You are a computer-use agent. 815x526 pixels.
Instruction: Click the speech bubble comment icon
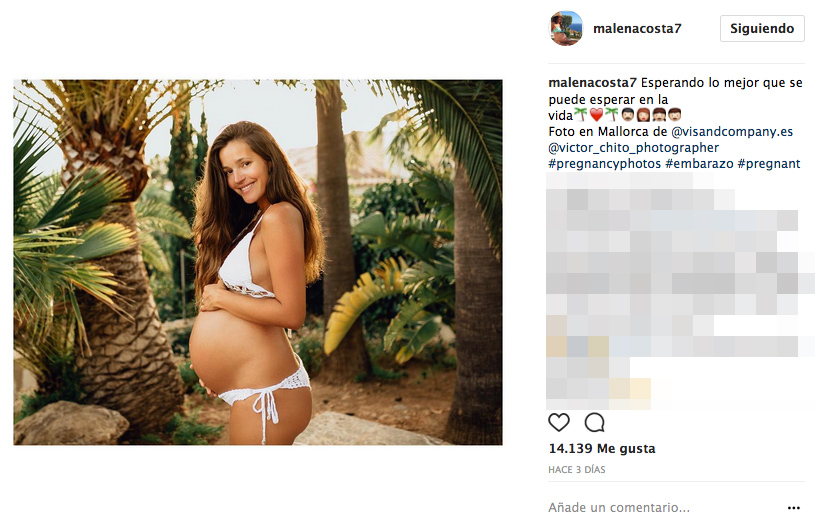point(594,422)
